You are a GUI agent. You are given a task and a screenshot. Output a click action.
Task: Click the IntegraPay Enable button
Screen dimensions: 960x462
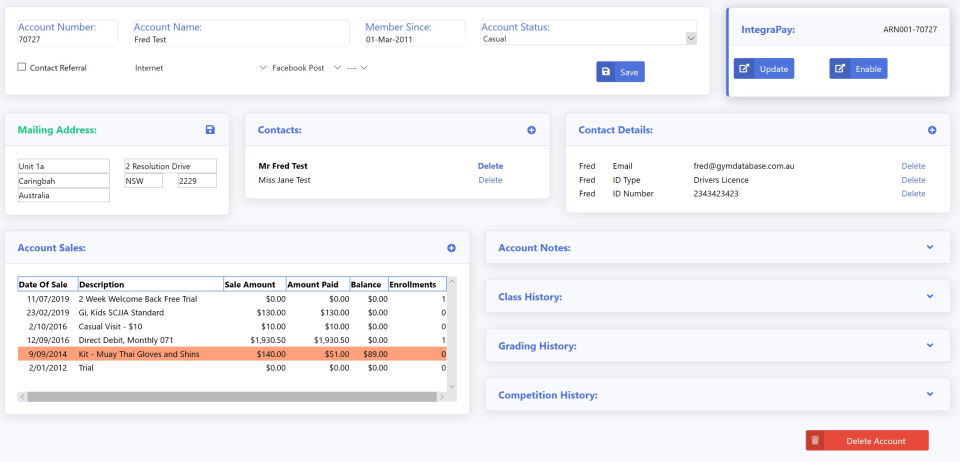click(858, 69)
